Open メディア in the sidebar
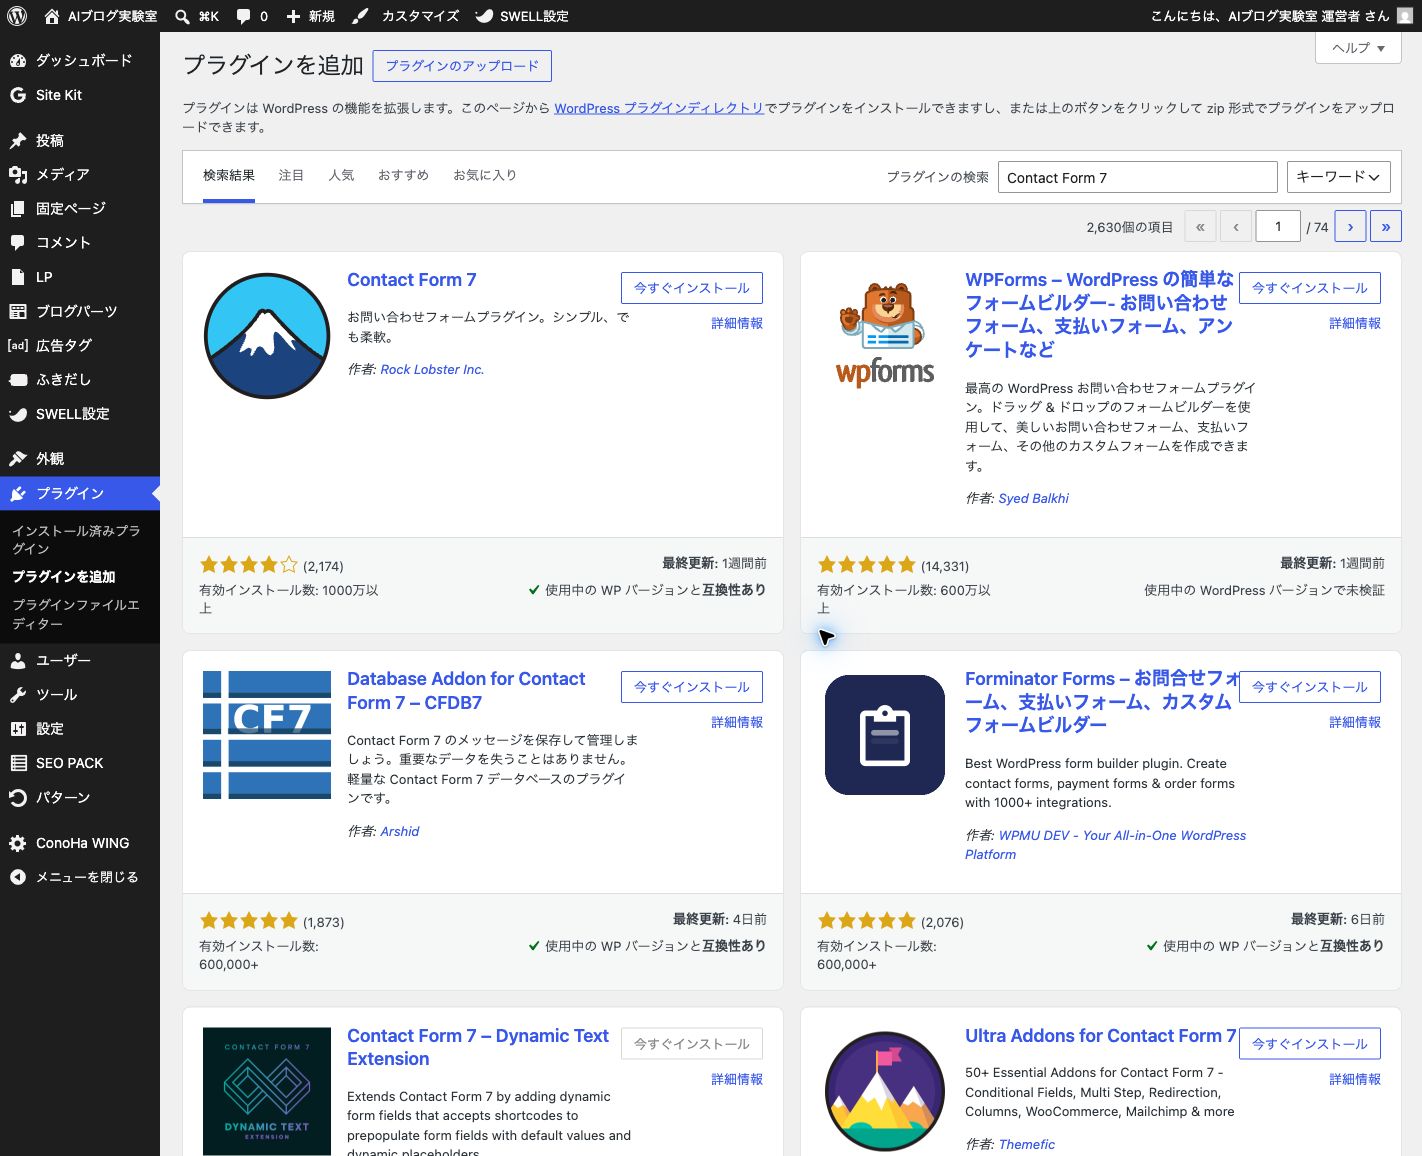The height and width of the screenshot is (1156, 1422). (x=80, y=174)
